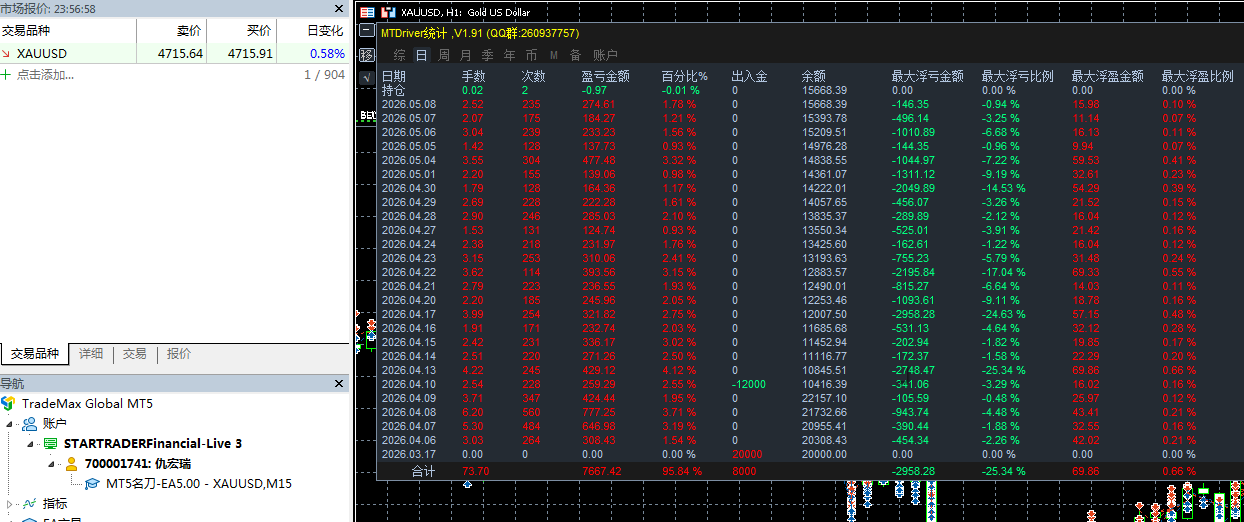1244x522 pixels.
Task: Click the 7667.42 total profit value
Action: pos(601,471)
